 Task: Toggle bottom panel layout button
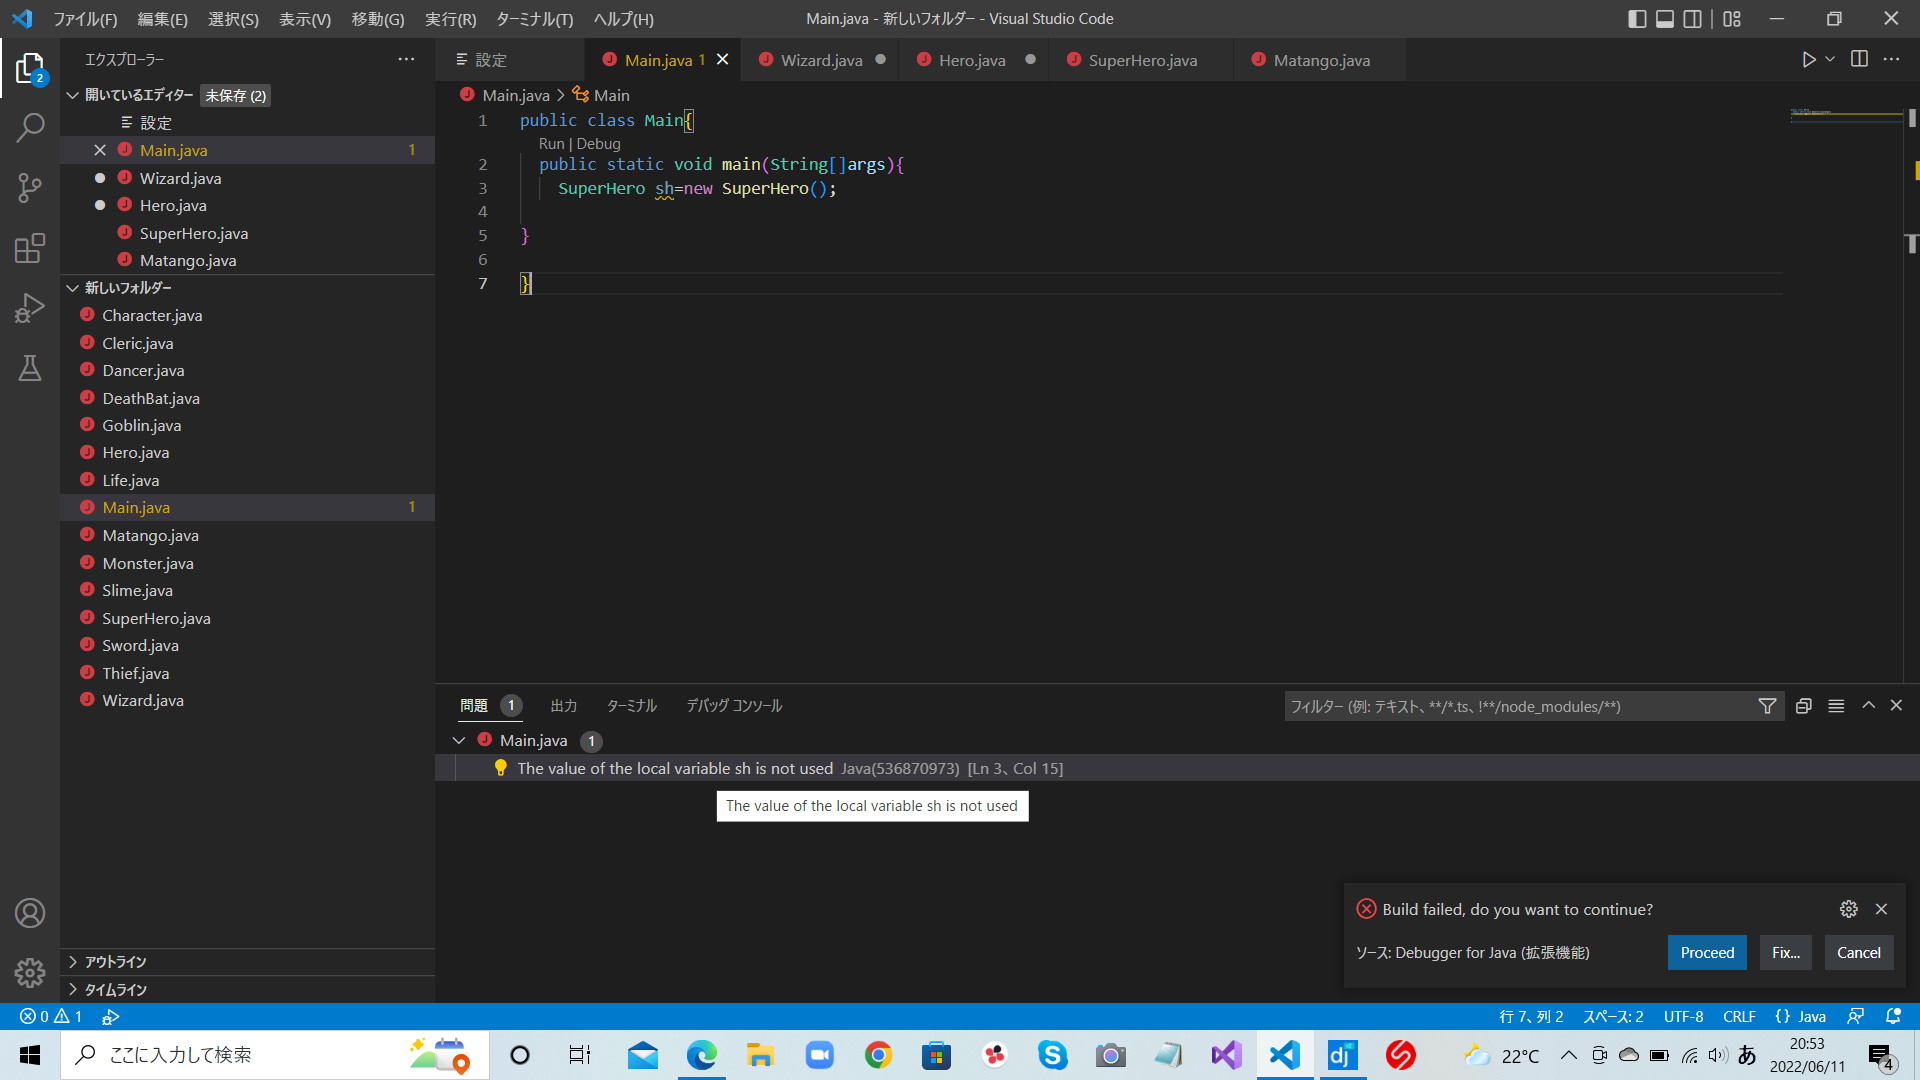1665,19
